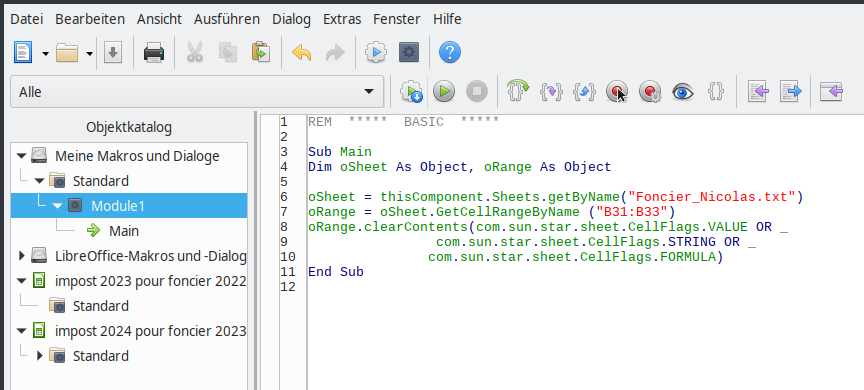Open Help via the question mark icon

[450, 53]
